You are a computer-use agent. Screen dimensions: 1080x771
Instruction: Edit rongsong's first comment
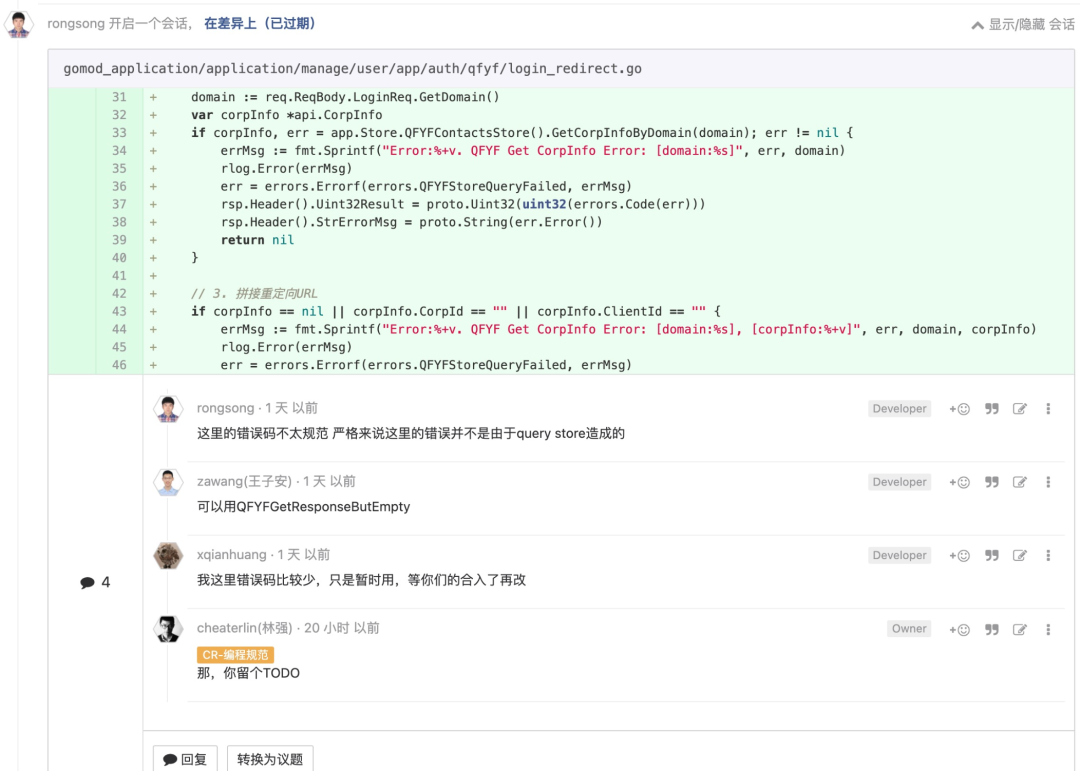click(1019, 408)
